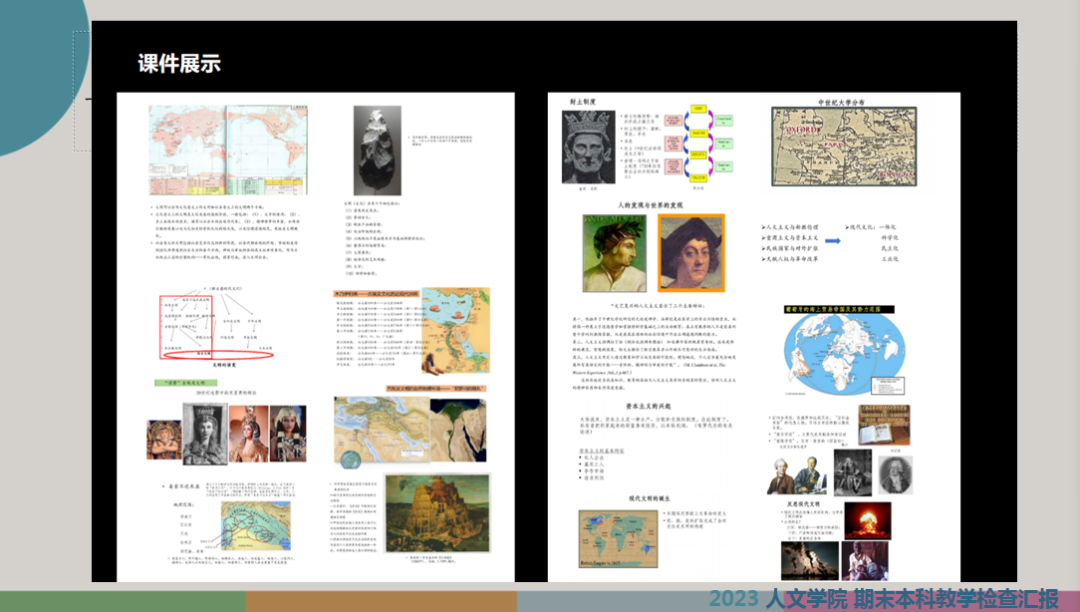This screenshot has height=612, width=1080.
Task: Select the stone hand-axe photograph
Action: pyautogui.click(x=377, y=150)
